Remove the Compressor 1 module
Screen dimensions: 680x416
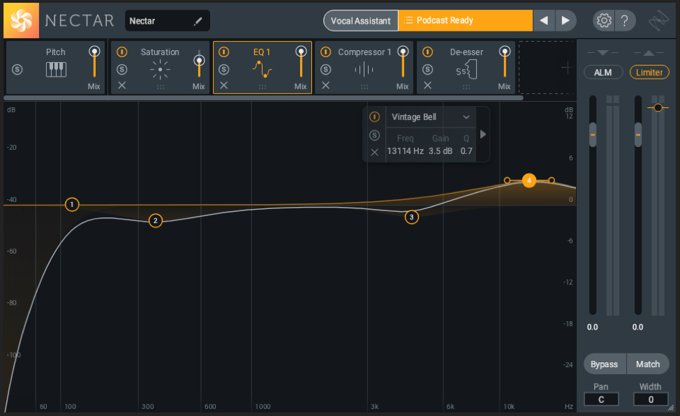click(326, 85)
